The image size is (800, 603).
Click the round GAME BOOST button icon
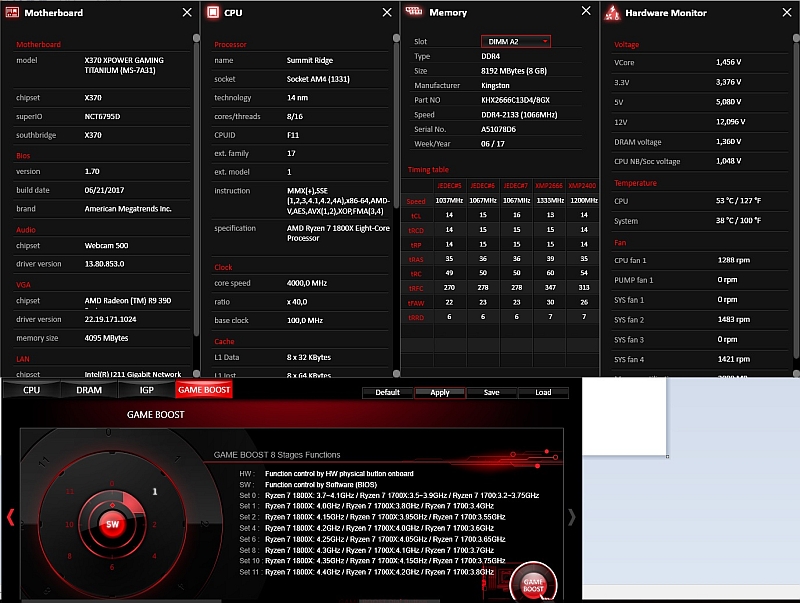(533, 584)
